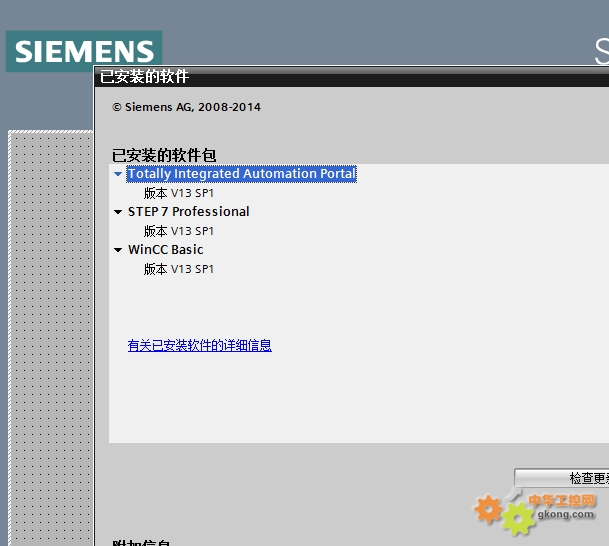Click the Siemens AG, 2008-2014 copyright text
The width and height of the screenshot is (609, 546).
[x=186, y=107]
